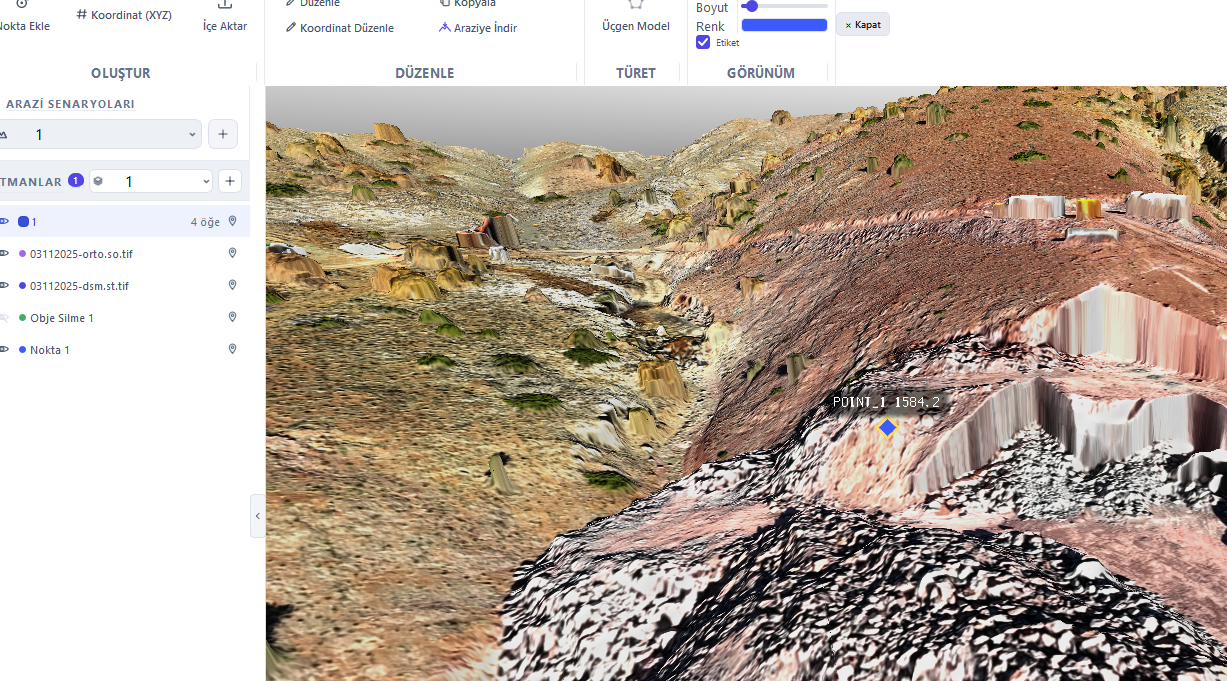The image size is (1227, 681).
Task: Adjust the Boyut size slider
Action: pos(784,6)
